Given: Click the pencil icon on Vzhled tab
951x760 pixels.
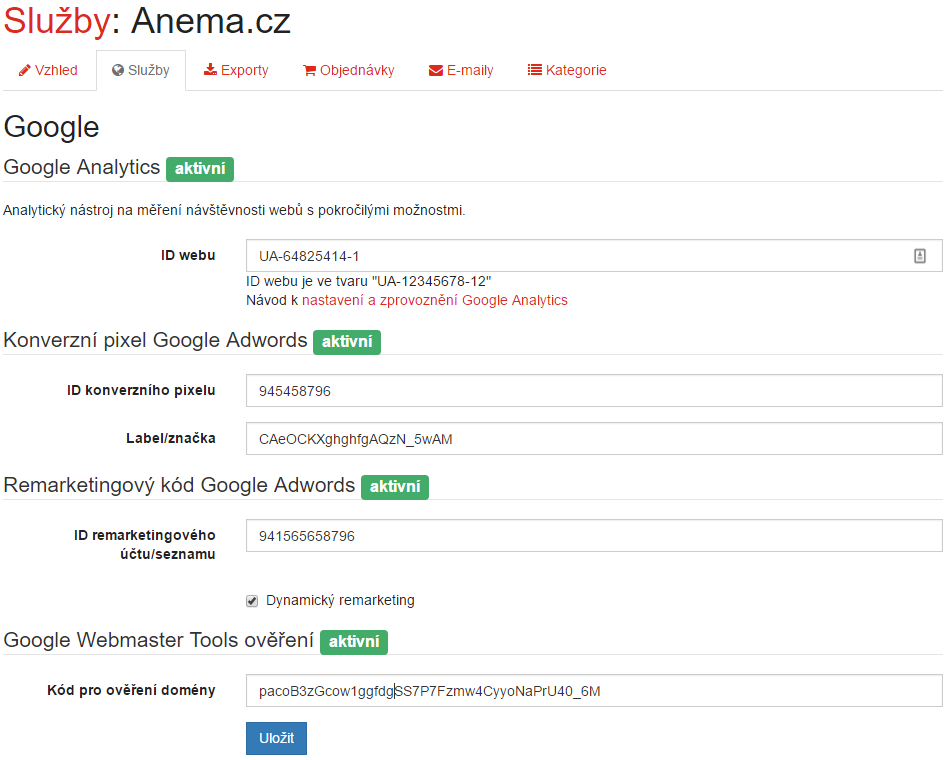Looking at the screenshot, I should tap(24, 70).
